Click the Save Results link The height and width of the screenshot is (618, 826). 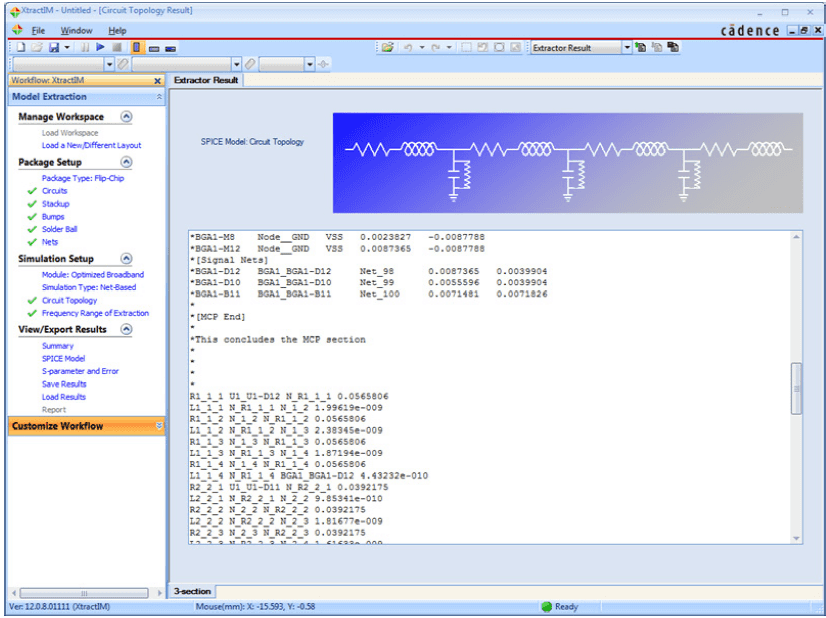tap(64, 384)
